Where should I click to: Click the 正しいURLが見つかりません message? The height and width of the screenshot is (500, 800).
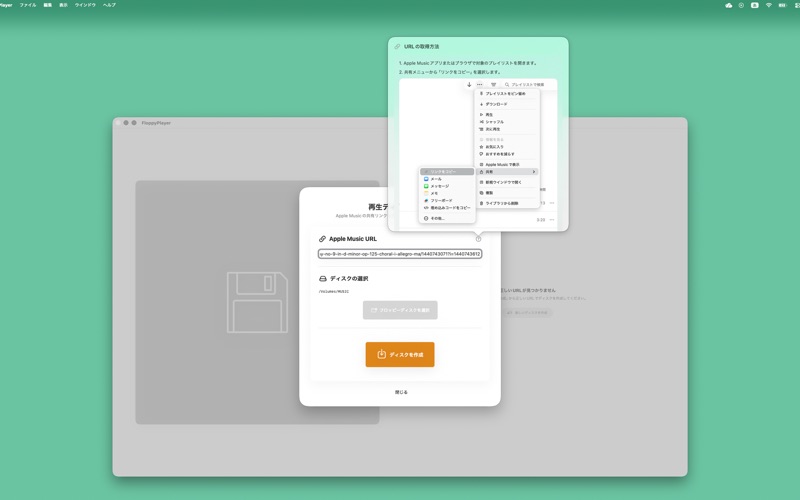[x=529, y=290]
